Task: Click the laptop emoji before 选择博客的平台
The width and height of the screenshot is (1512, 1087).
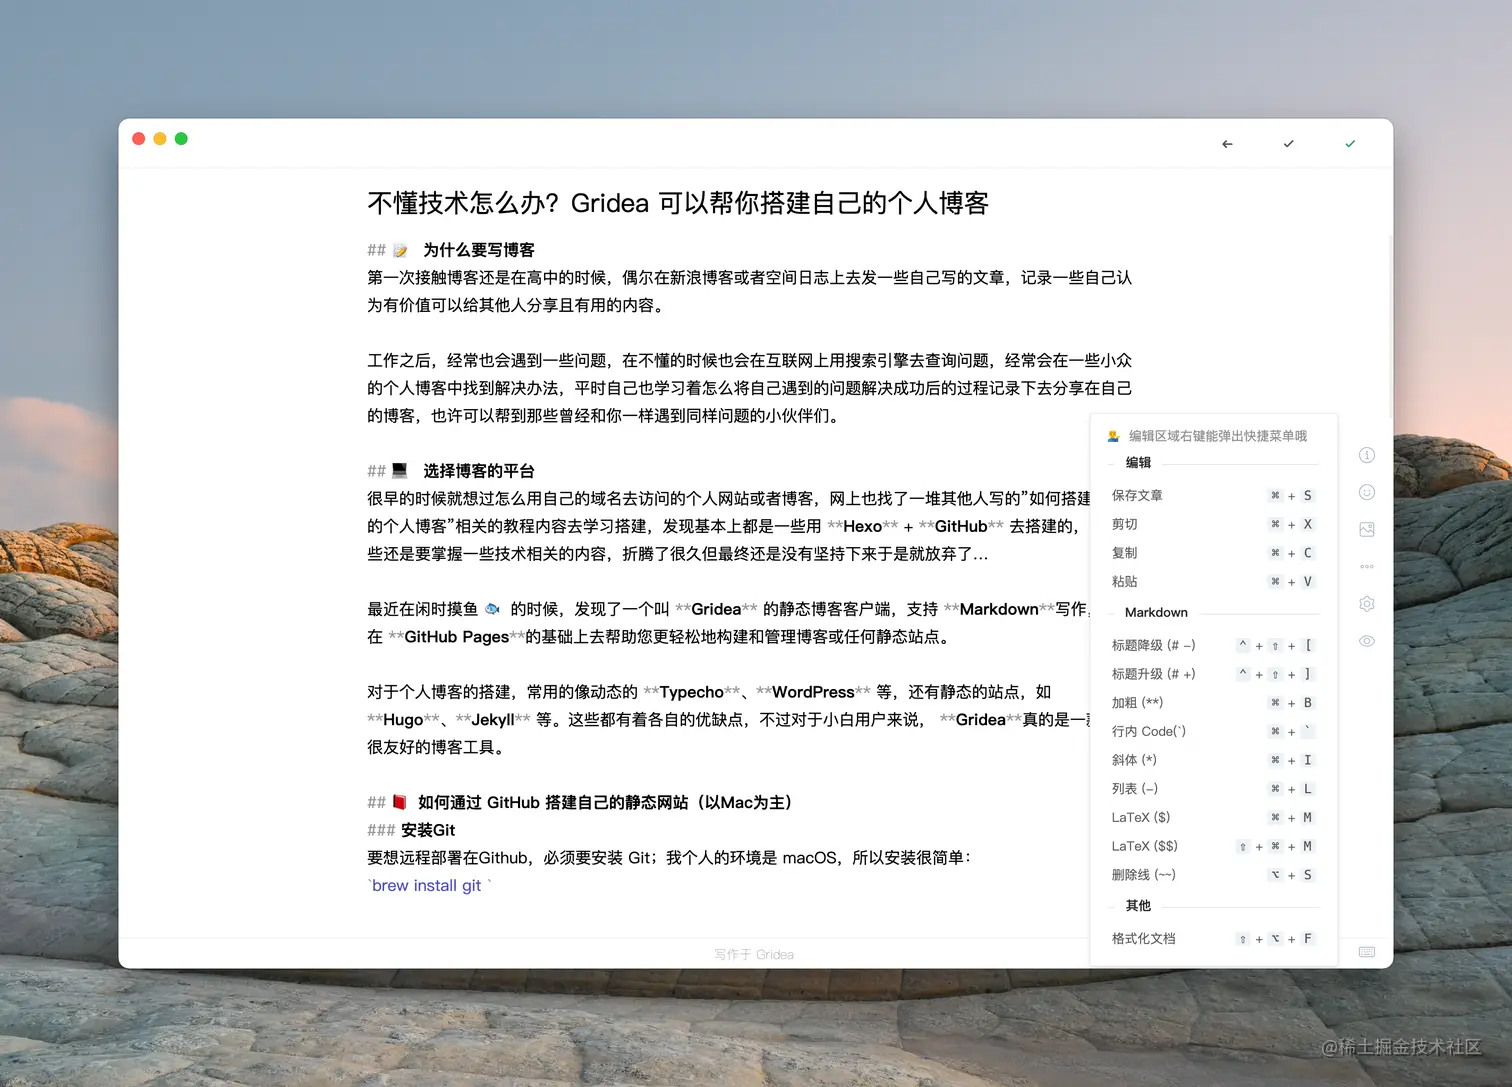Action: click(x=400, y=470)
